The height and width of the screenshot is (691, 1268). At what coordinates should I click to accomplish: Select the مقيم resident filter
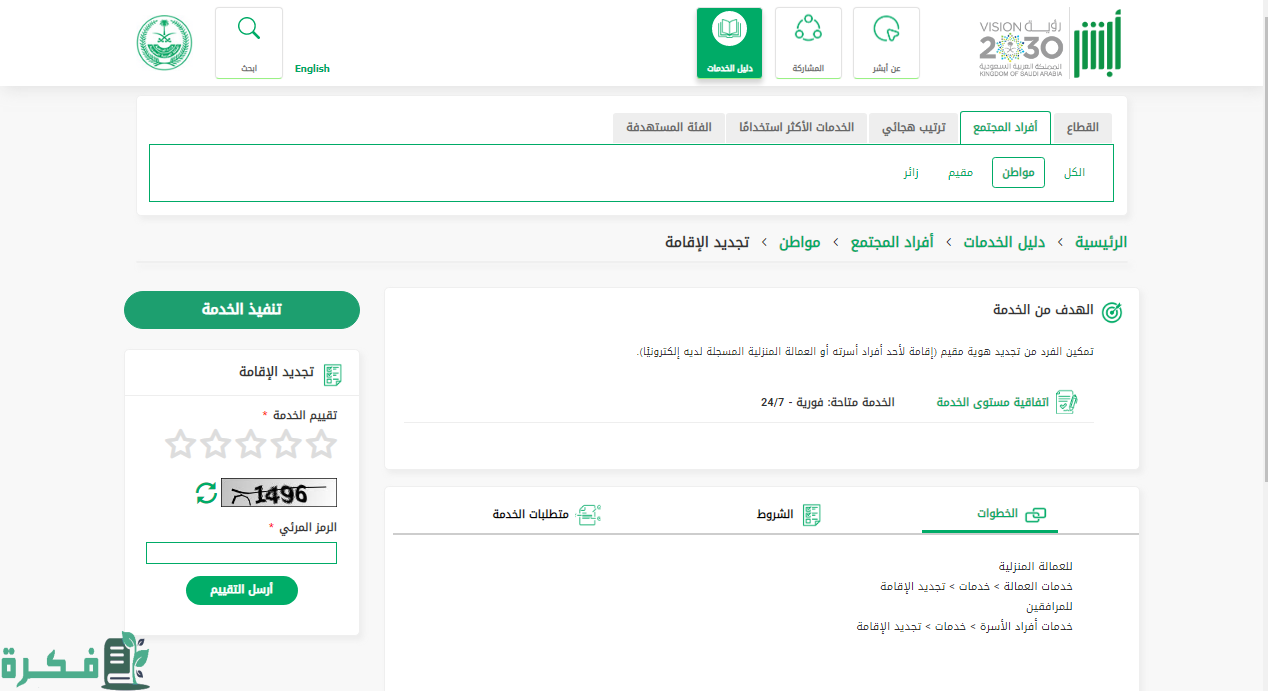(x=960, y=172)
